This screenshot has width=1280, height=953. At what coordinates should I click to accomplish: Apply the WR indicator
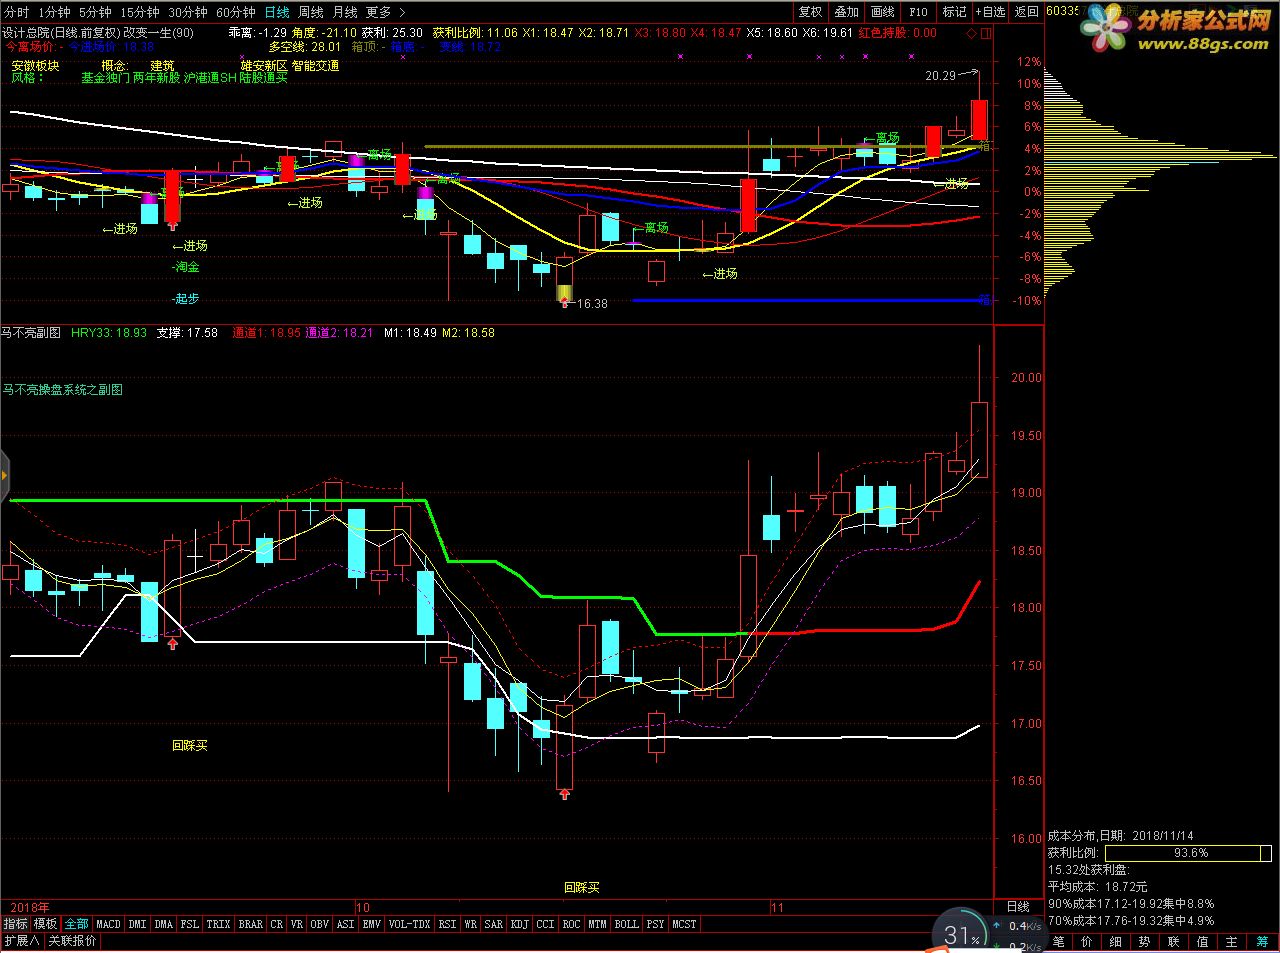point(471,924)
